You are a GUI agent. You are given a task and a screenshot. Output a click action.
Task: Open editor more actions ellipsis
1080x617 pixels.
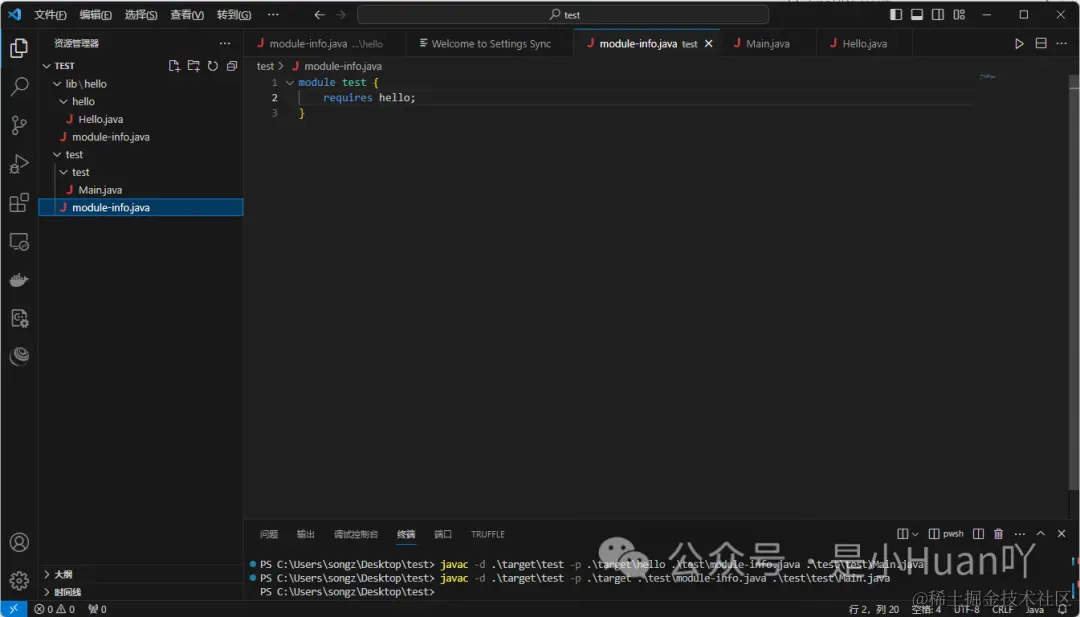tap(1061, 43)
